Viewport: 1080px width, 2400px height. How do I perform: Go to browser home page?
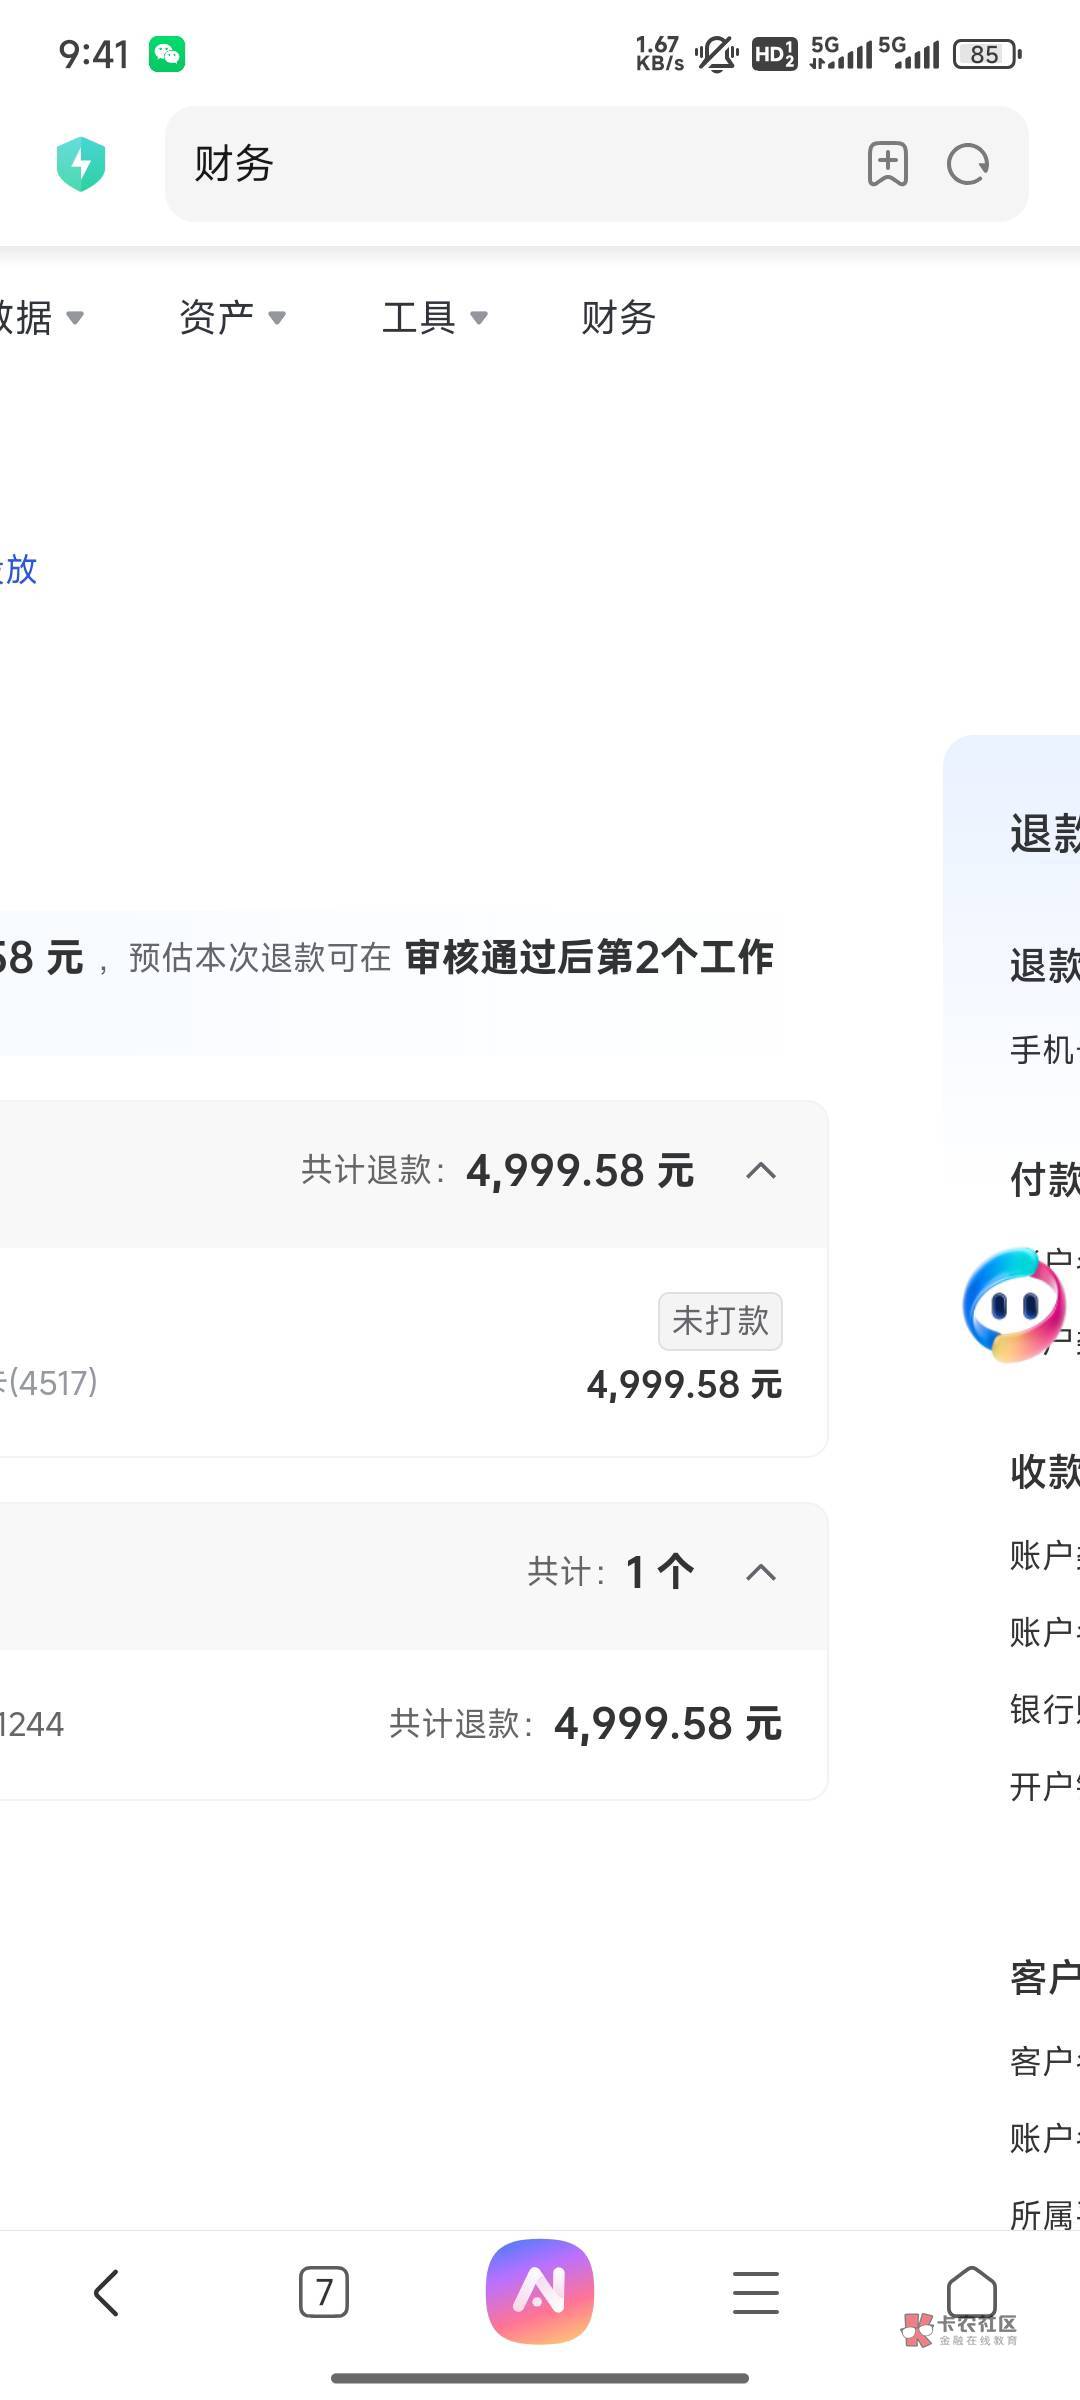point(971,2290)
